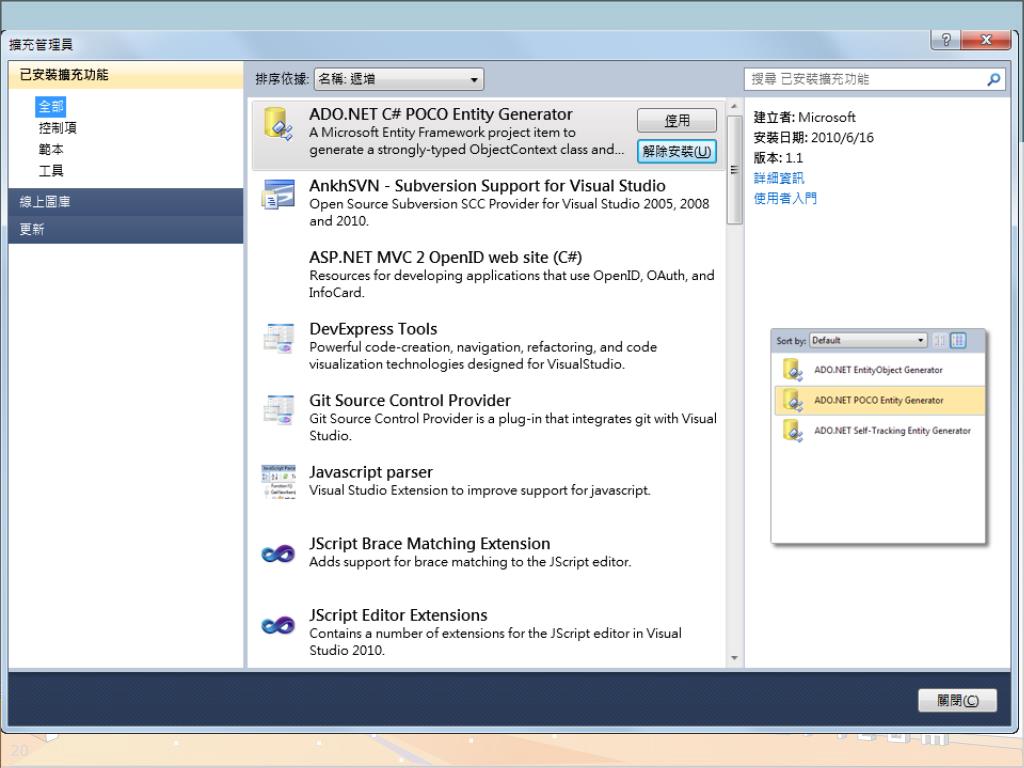Click the 解除安裝(U) uninstall button
Screen dimensions: 1024x768
coord(677,152)
